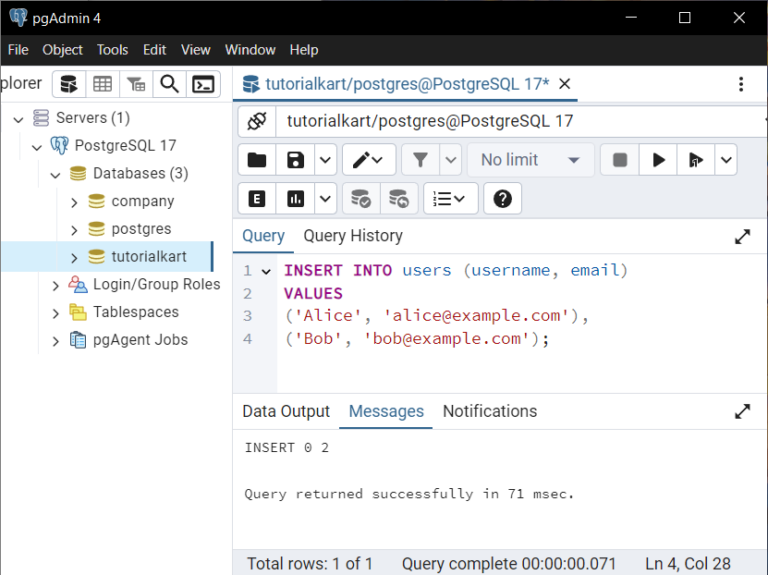Open the No limit rows dropdown
768x575 pixels.
[530, 160]
